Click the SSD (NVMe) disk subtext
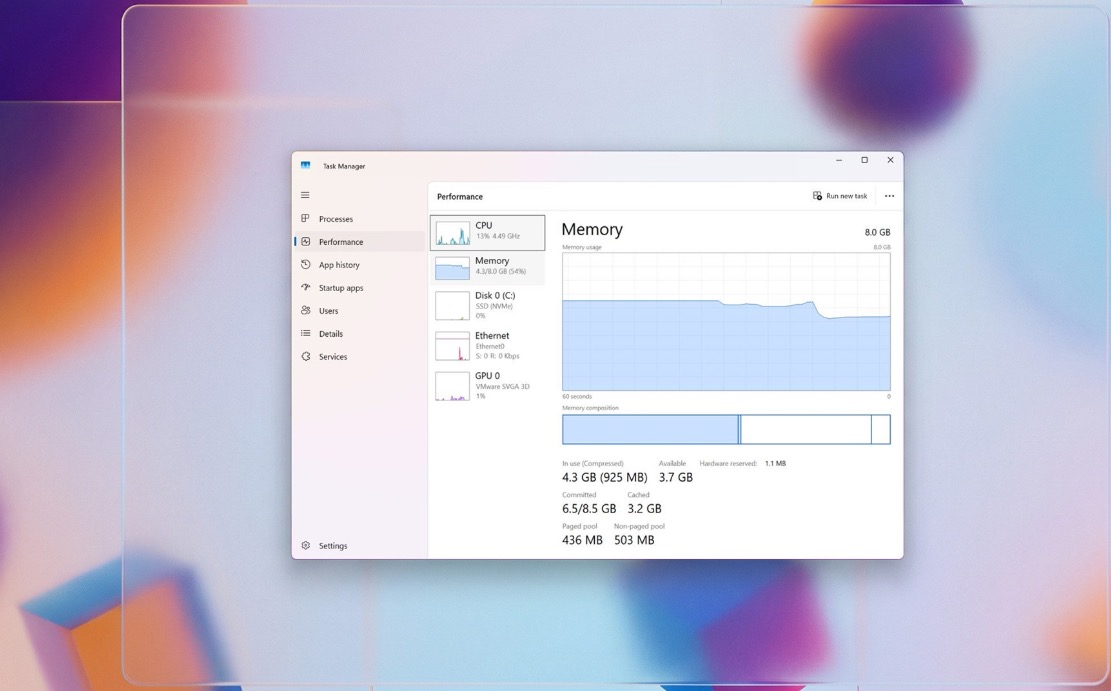The height and width of the screenshot is (691, 1111). point(494,306)
